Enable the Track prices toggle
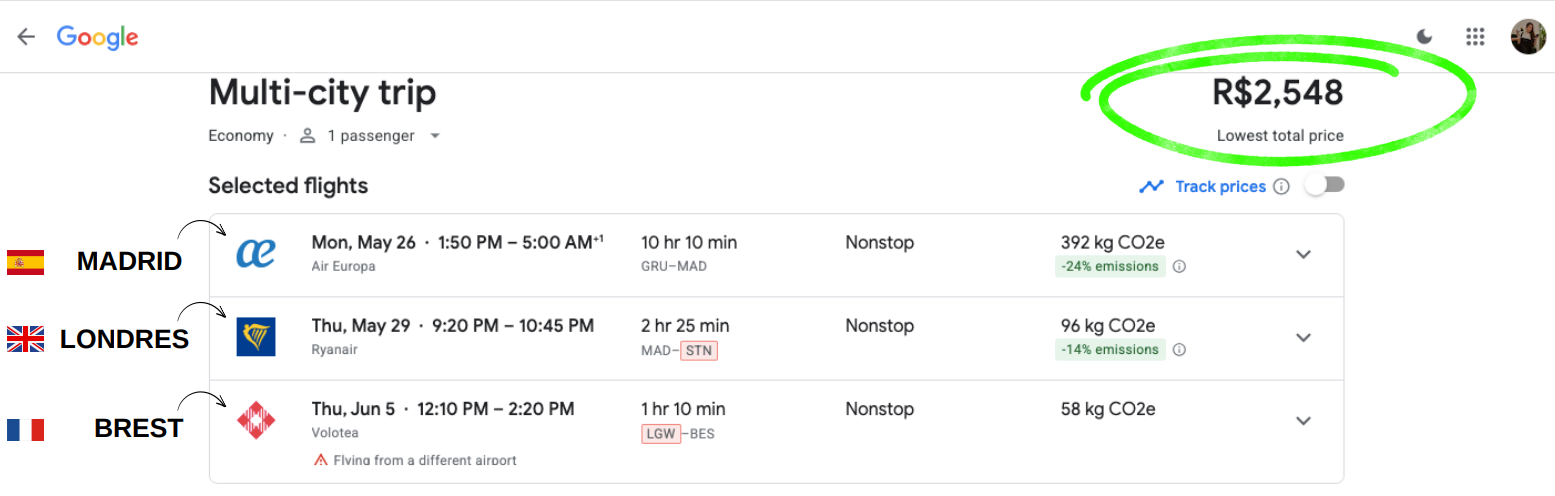Image resolution: width=1555 pixels, height=496 pixels. coord(1325,186)
